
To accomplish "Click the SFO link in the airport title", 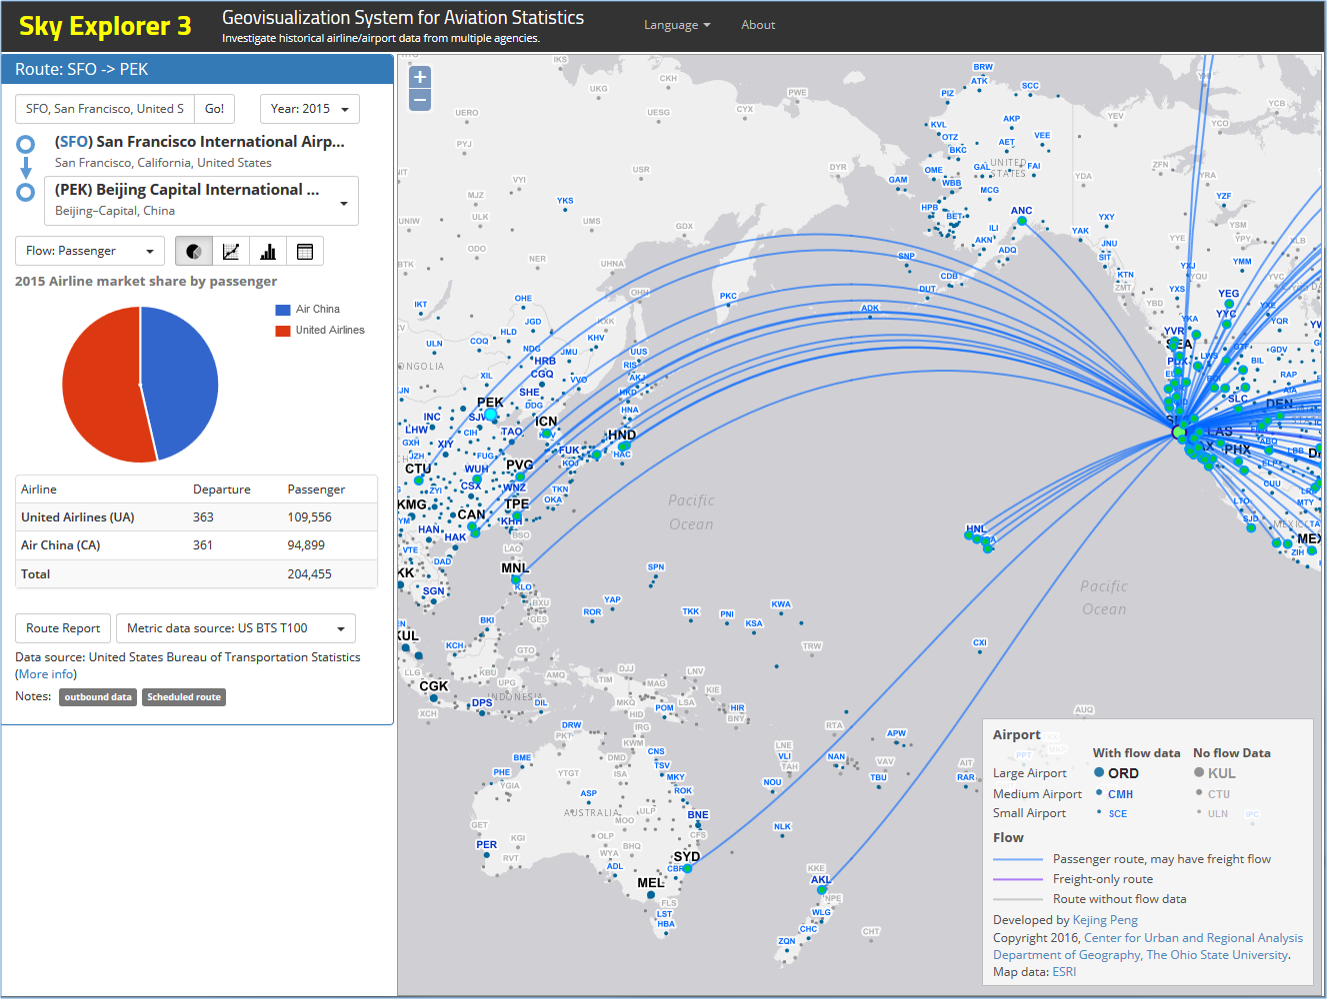I will (x=74, y=142).
